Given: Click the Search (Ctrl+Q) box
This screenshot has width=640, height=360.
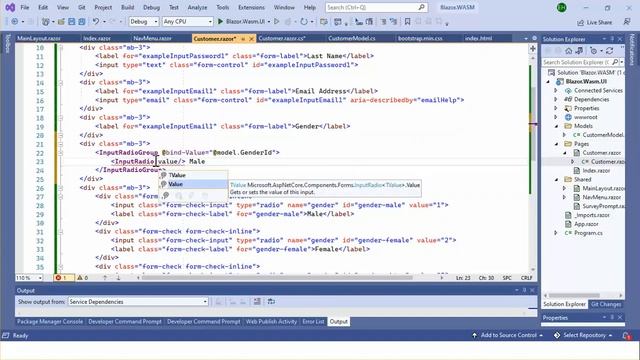Looking at the screenshot, I should [x=376, y=7].
